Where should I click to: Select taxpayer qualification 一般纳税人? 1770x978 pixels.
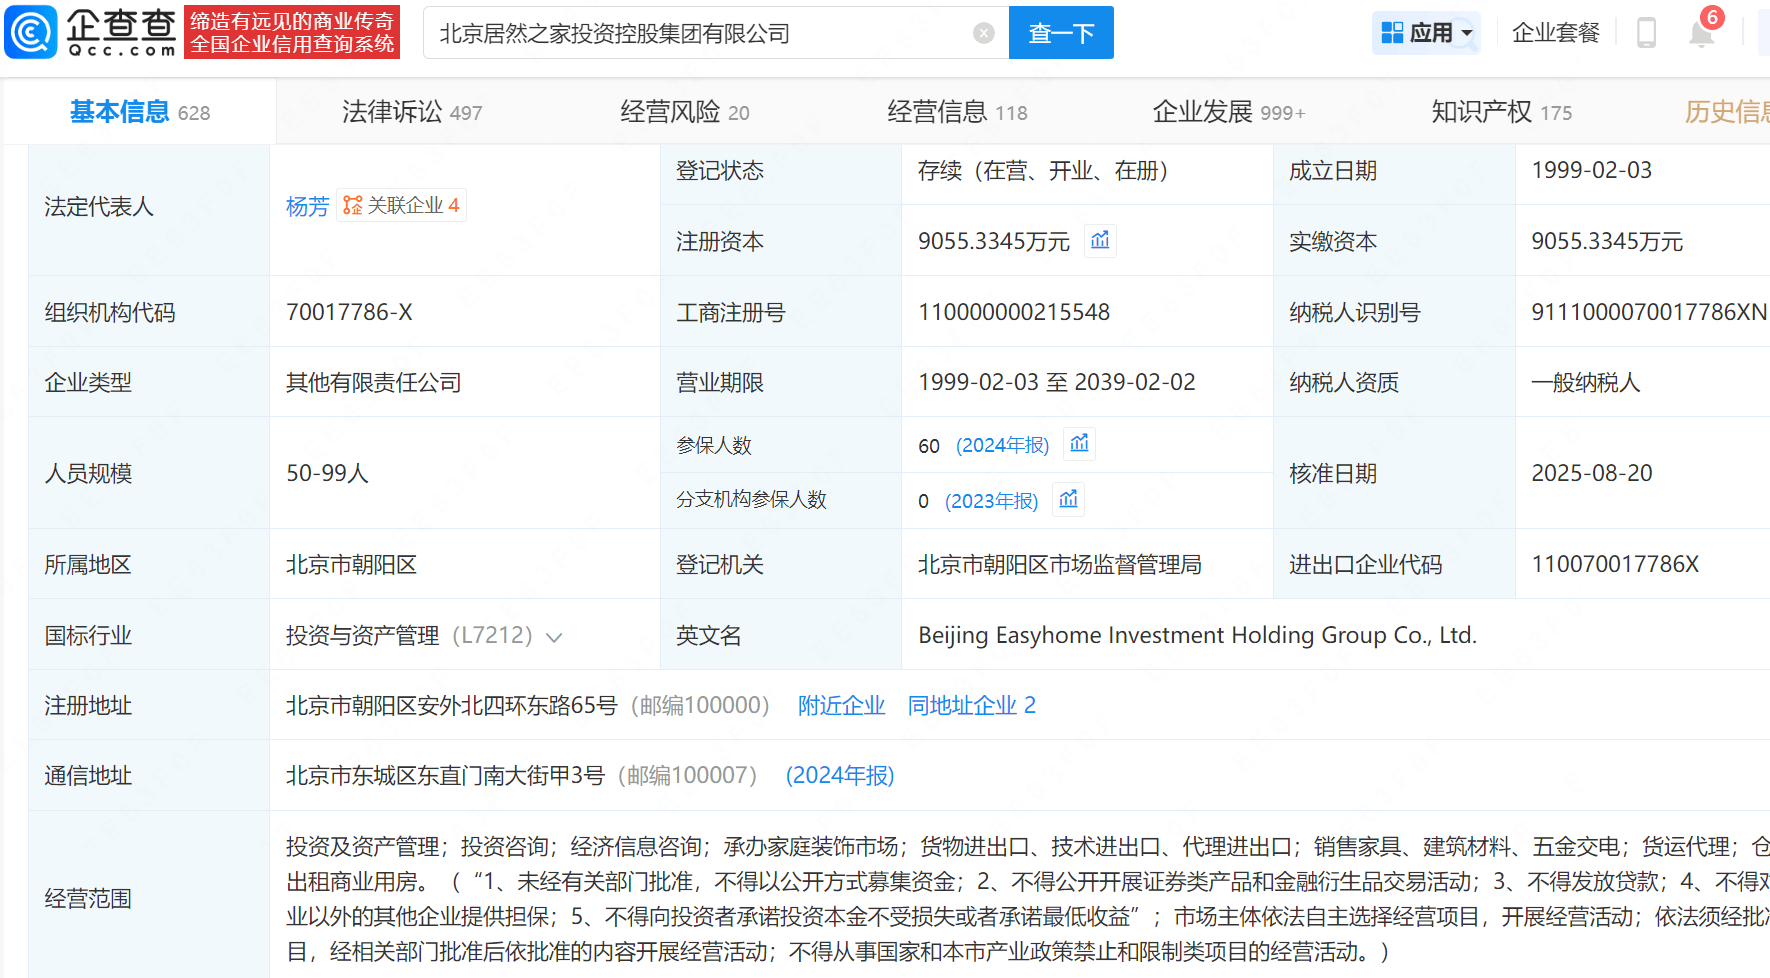1585,382
